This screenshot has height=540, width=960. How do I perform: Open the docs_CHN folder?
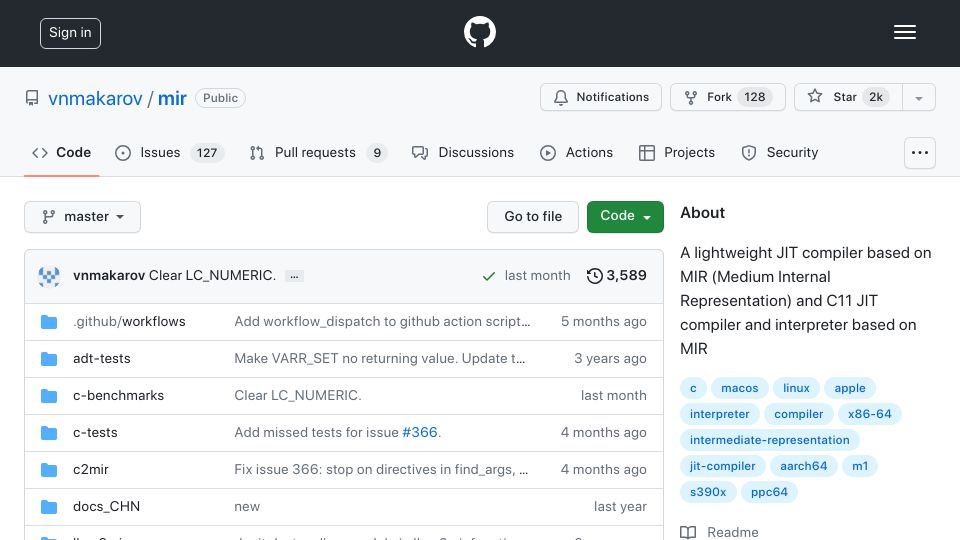click(107, 506)
